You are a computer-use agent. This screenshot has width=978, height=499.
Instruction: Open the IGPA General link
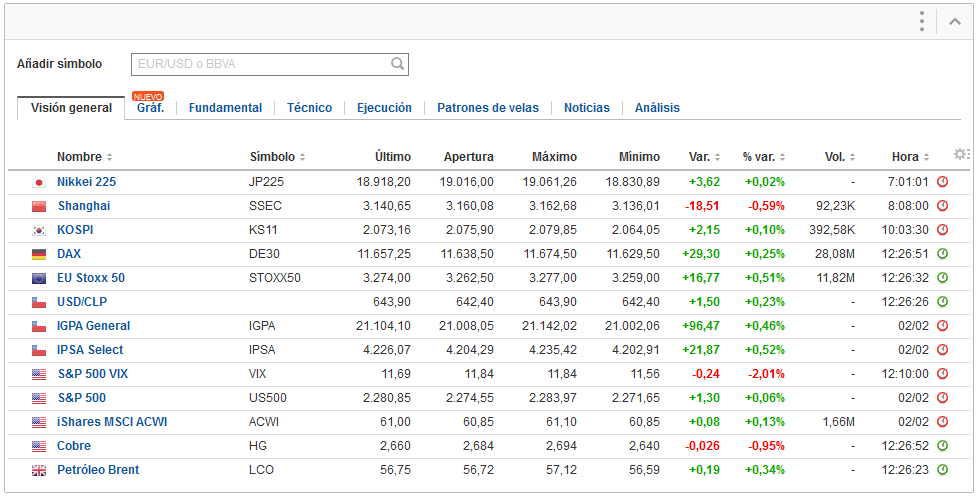click(x=94, y=326)
